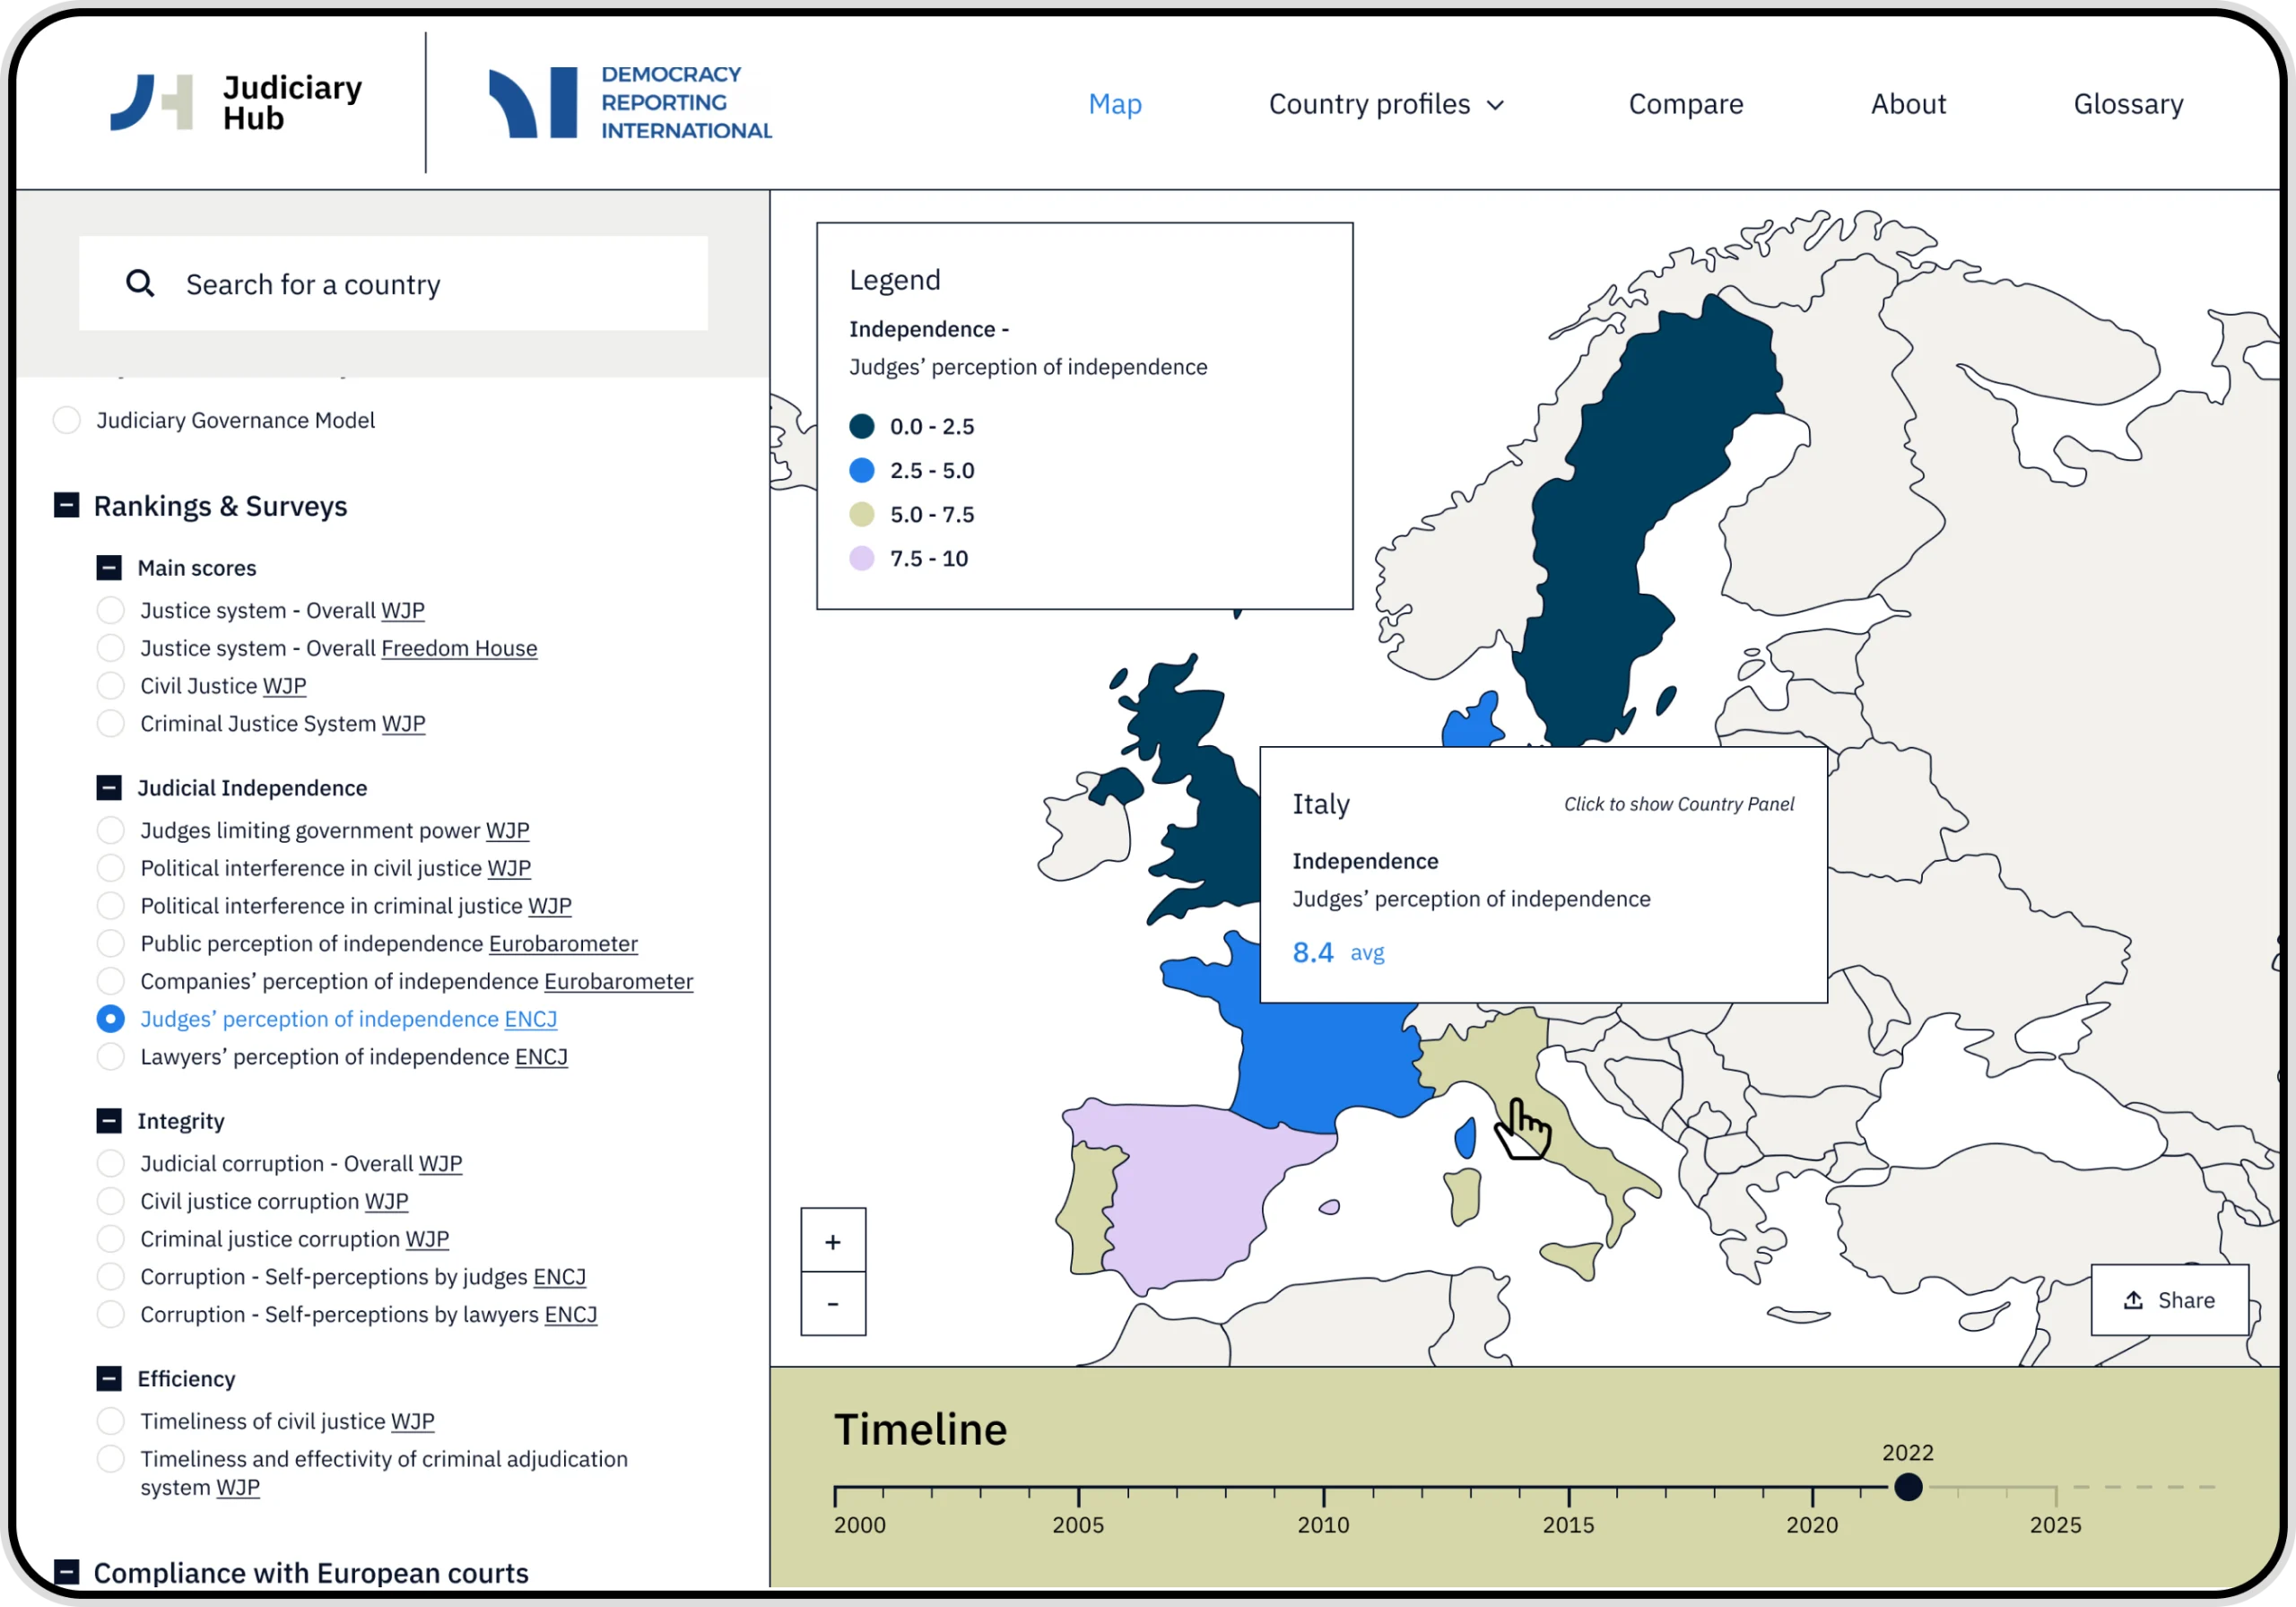
Task: Open Country profiles dropdown
Action: pos(1385,104)
